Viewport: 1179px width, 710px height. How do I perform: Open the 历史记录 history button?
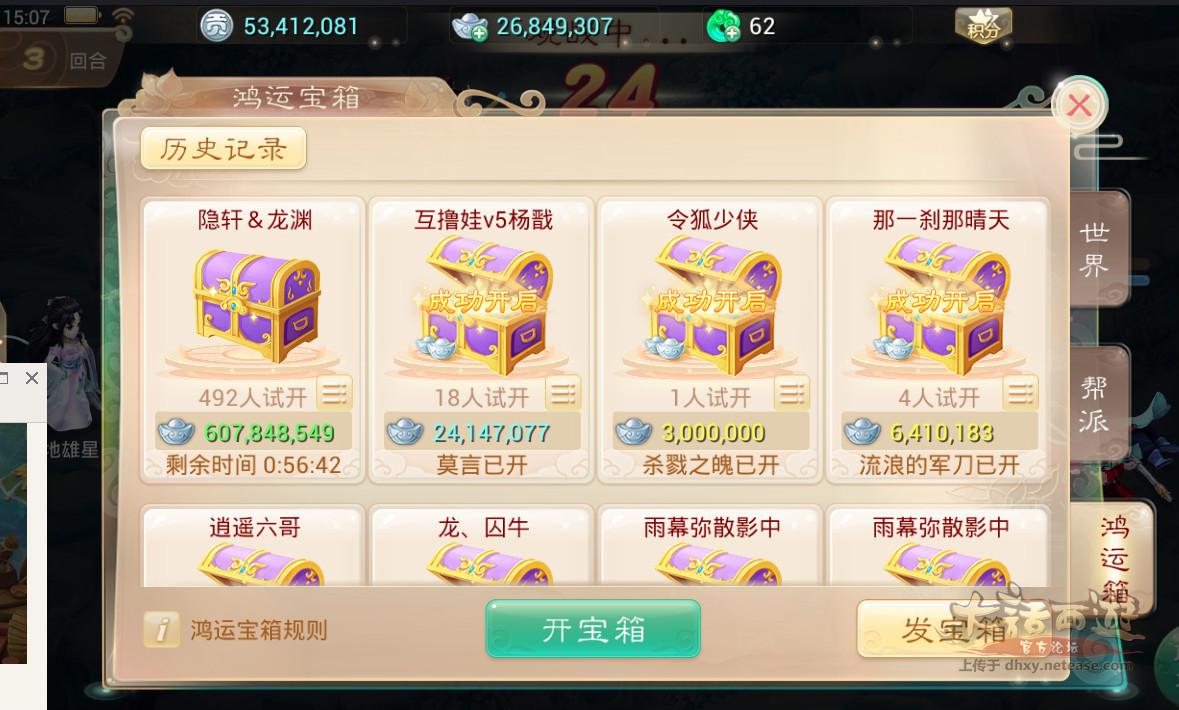click(223, 148)
